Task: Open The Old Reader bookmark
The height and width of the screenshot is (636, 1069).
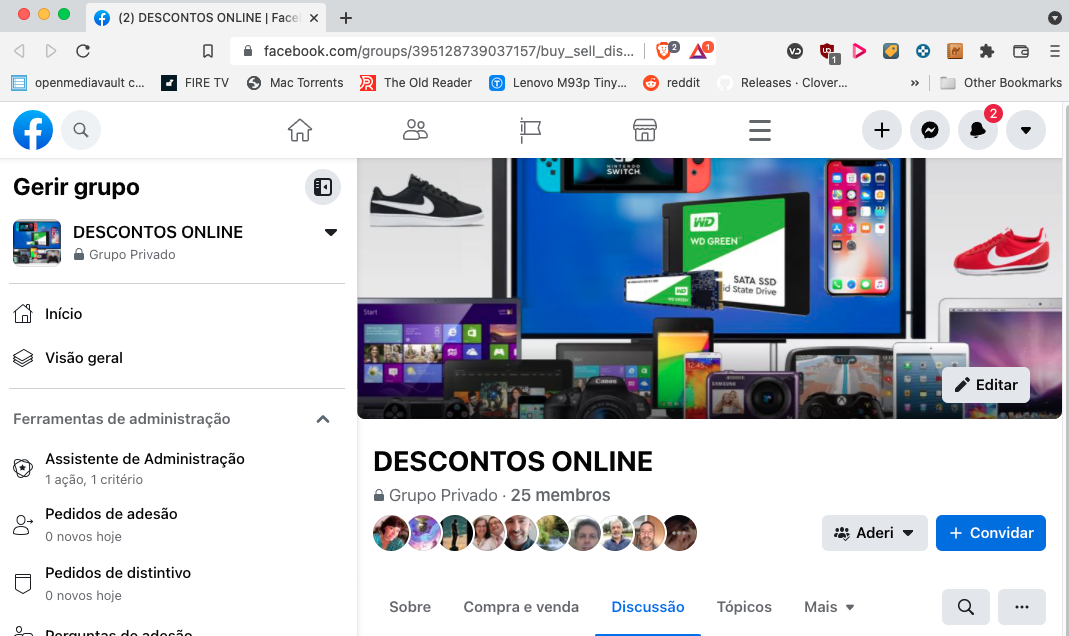Action: tap(416, 82)
